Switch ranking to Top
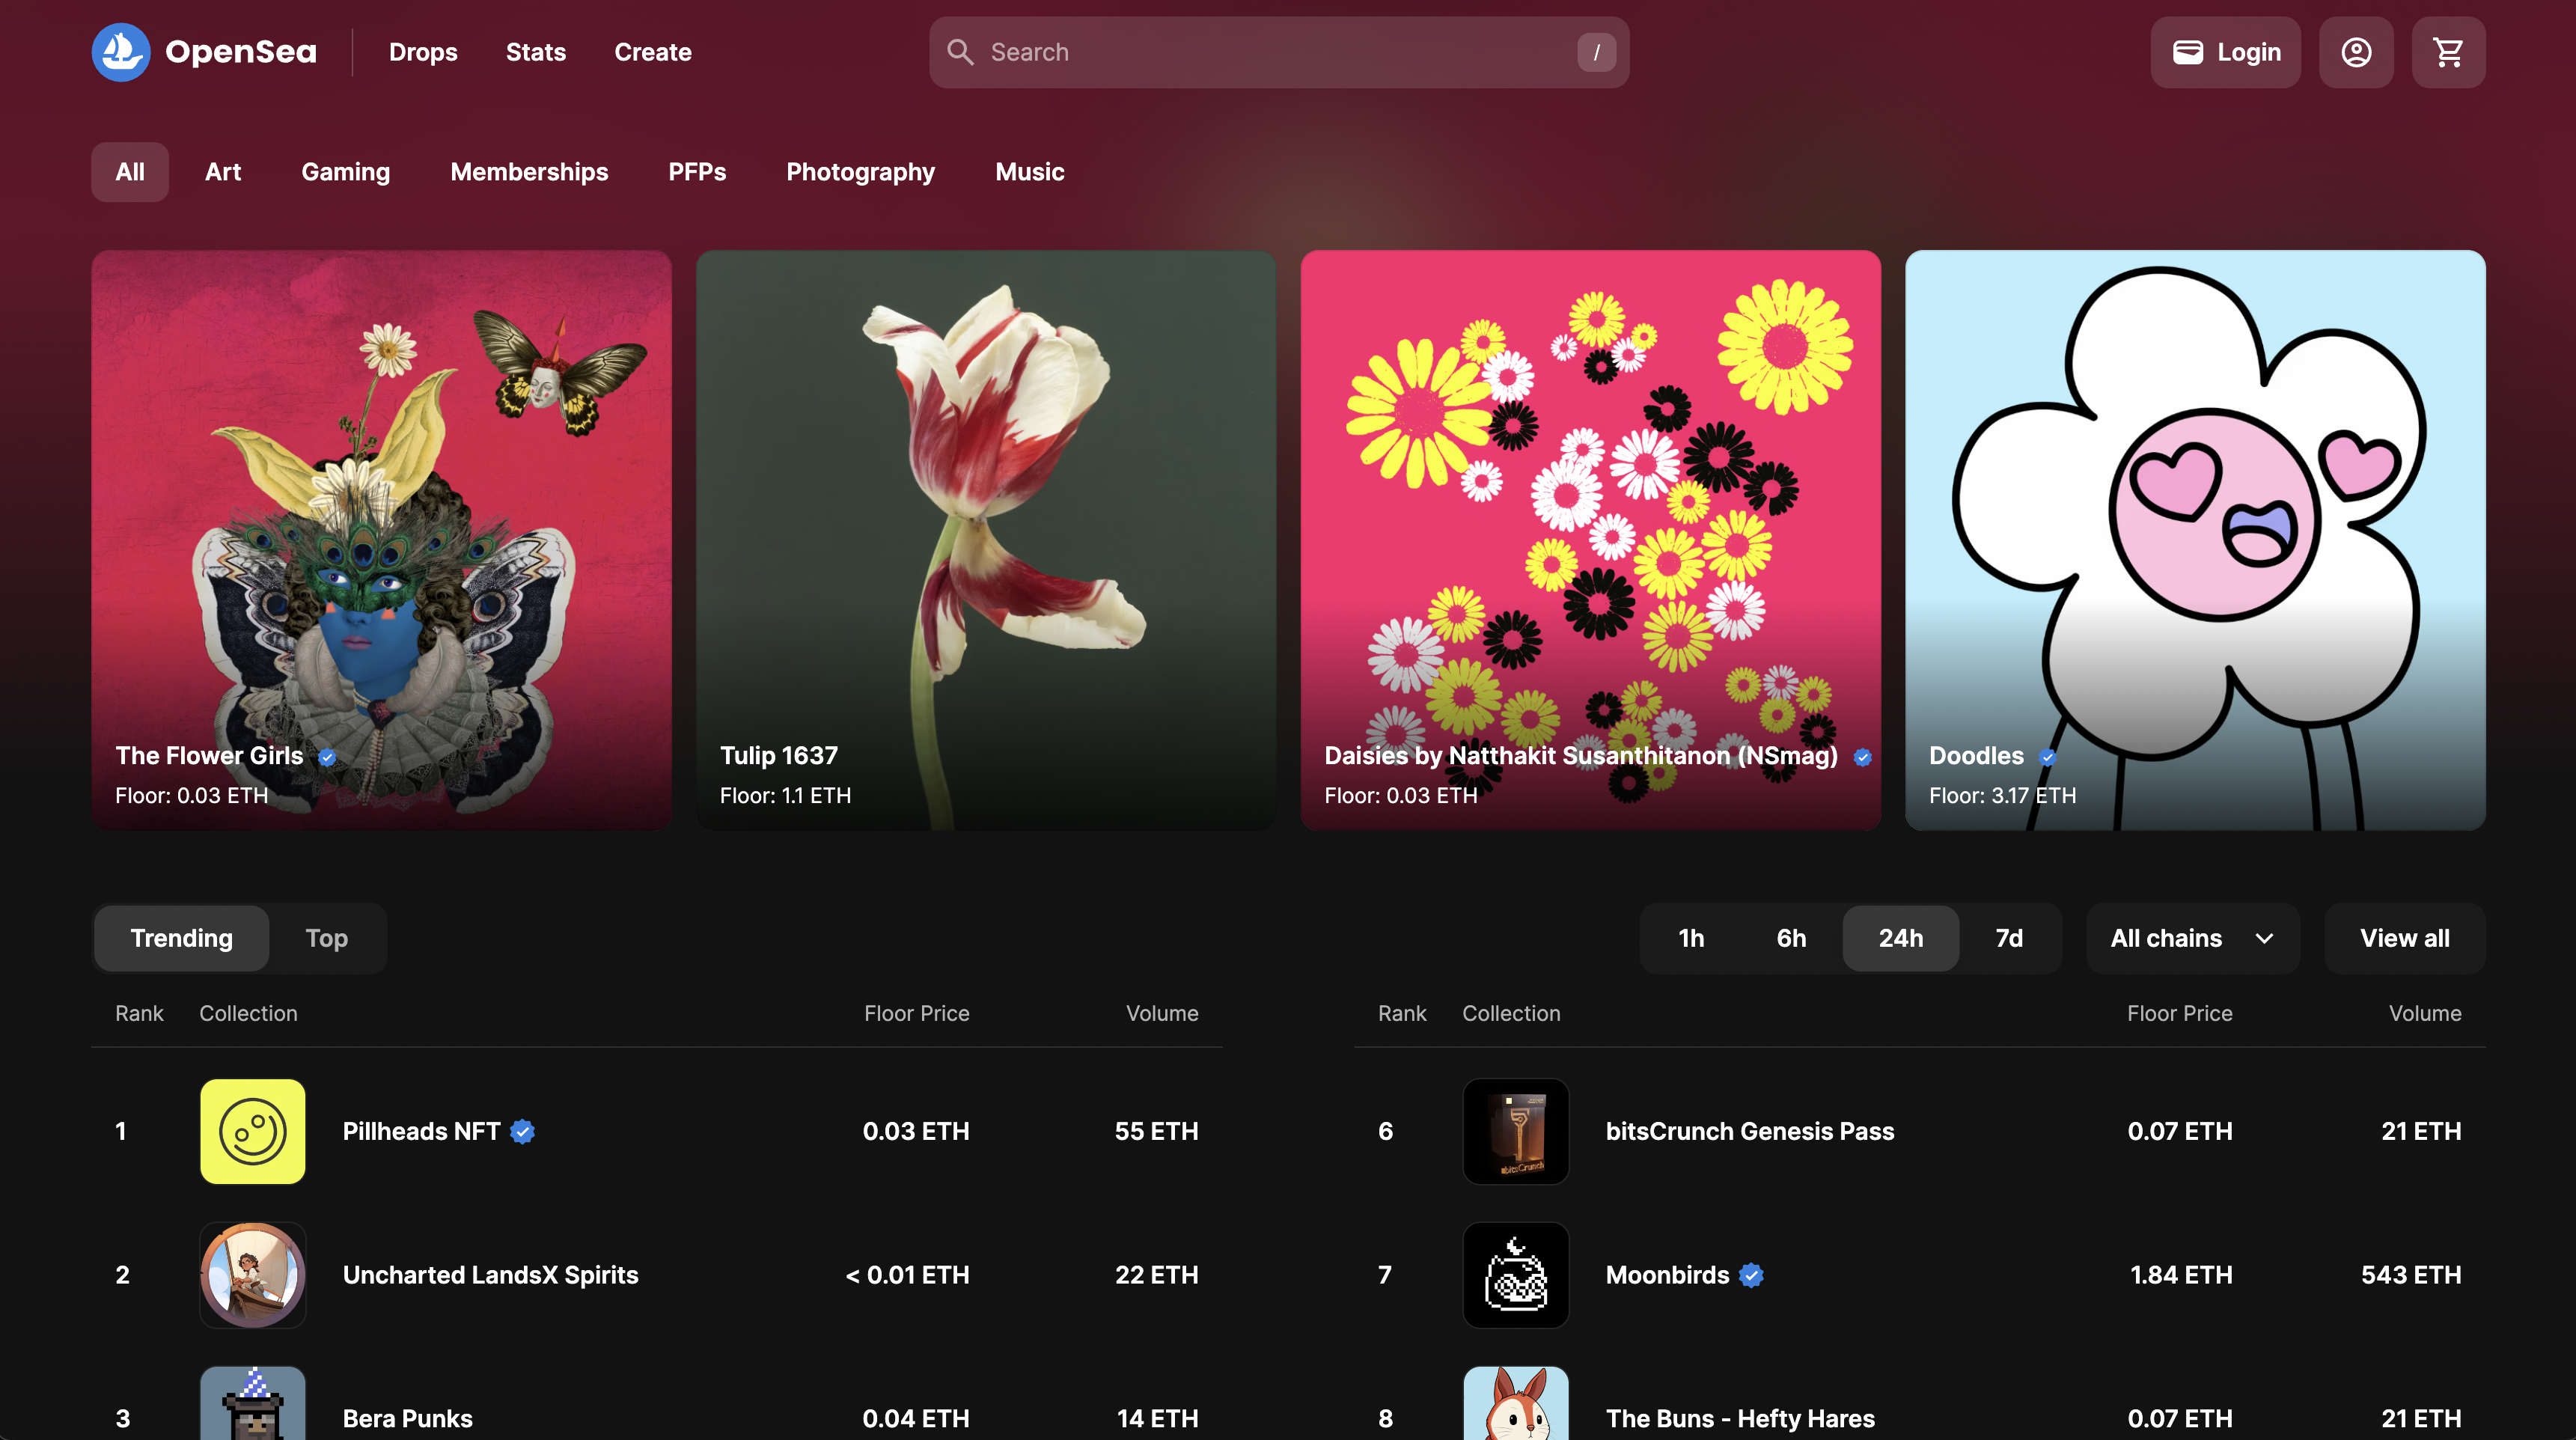 coord(326,938)
